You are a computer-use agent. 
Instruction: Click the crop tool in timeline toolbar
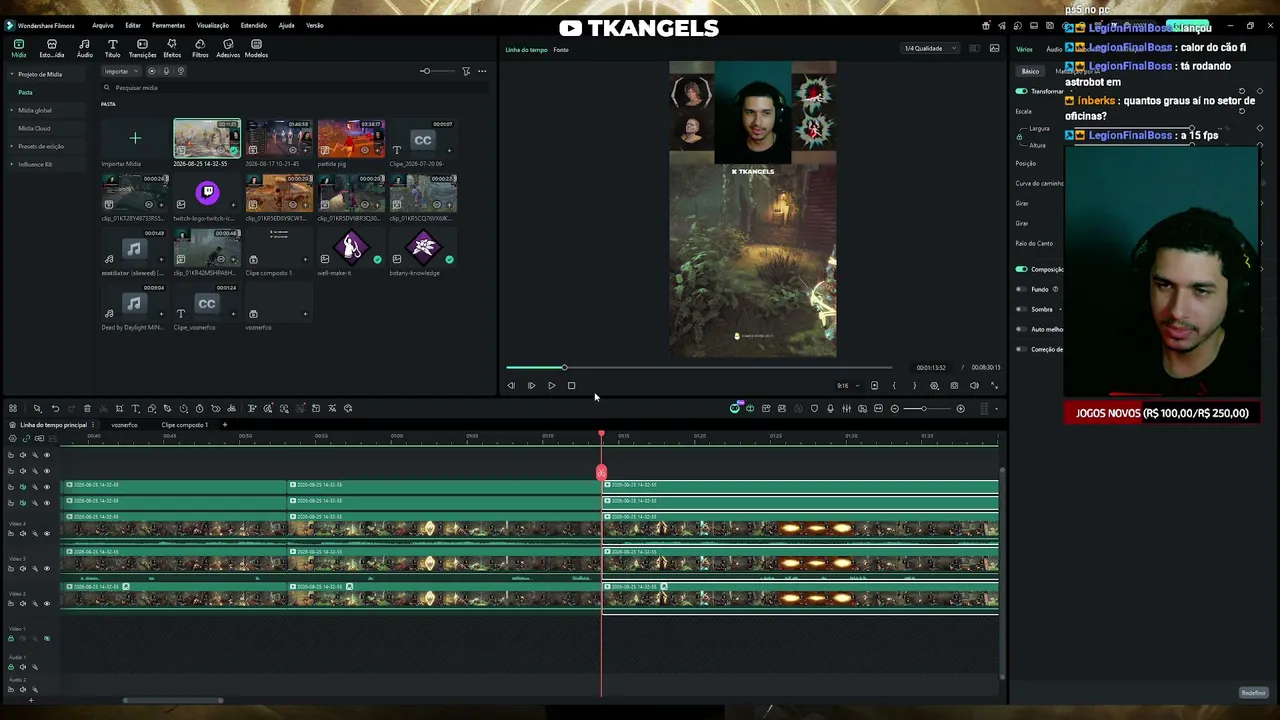pos(119,408)
